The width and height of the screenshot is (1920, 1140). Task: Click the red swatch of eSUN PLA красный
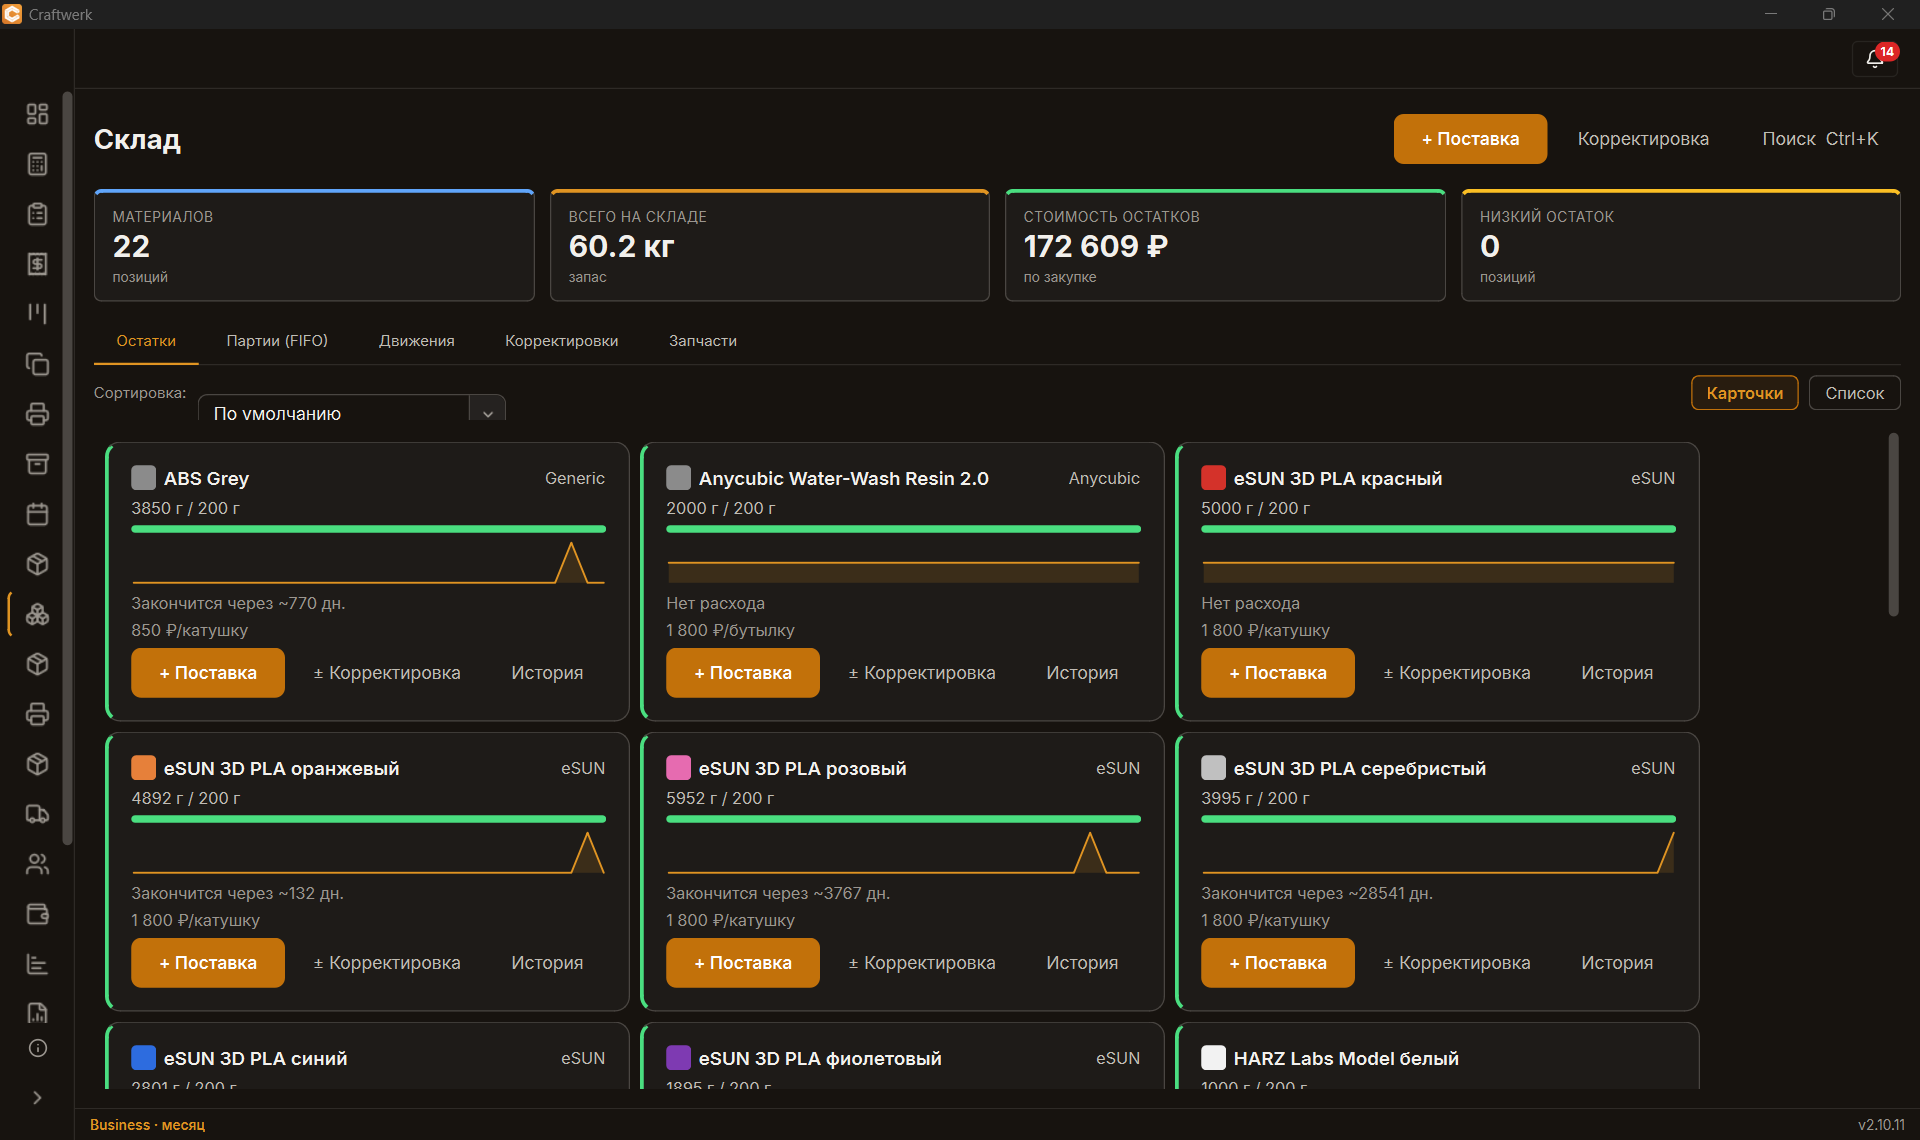[1213, 478]
